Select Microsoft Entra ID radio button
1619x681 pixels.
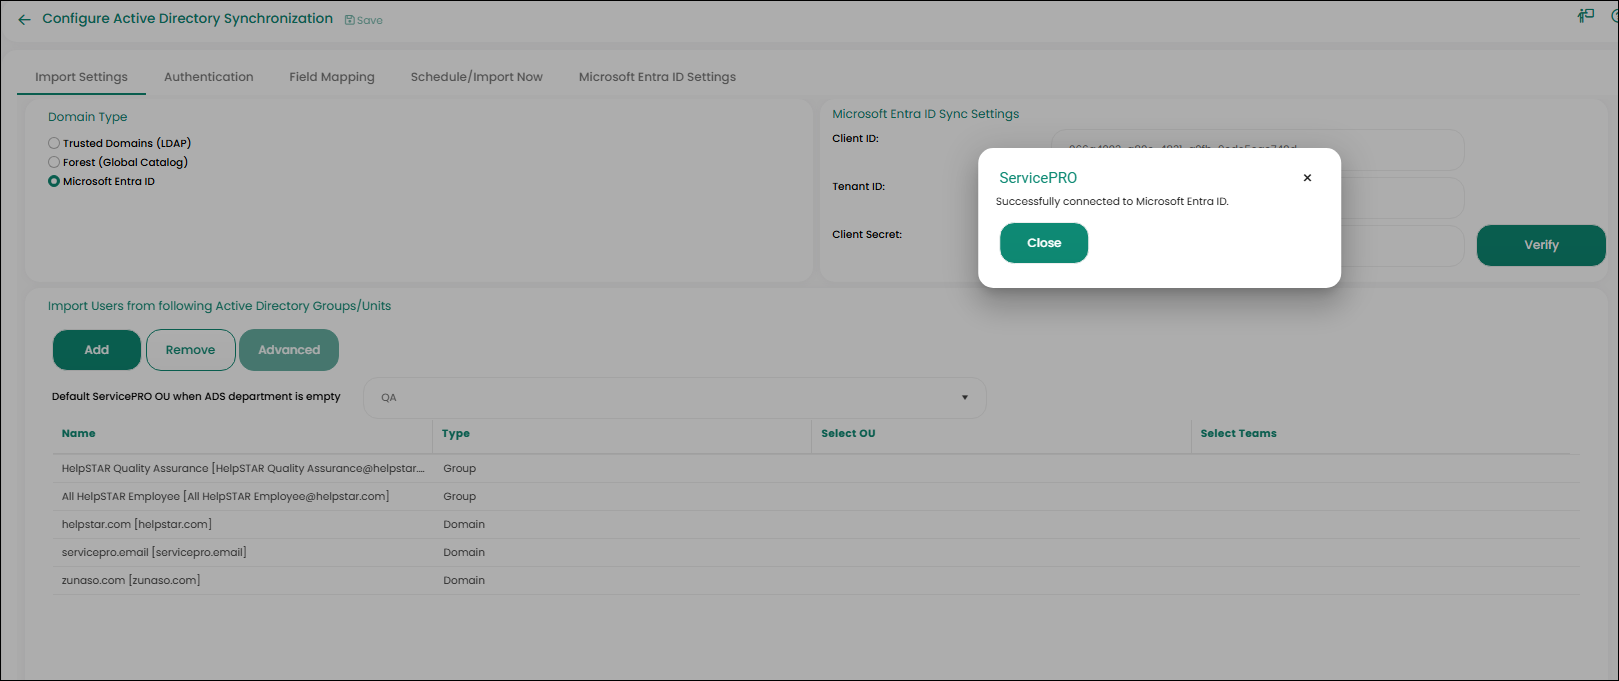[54, 181]
